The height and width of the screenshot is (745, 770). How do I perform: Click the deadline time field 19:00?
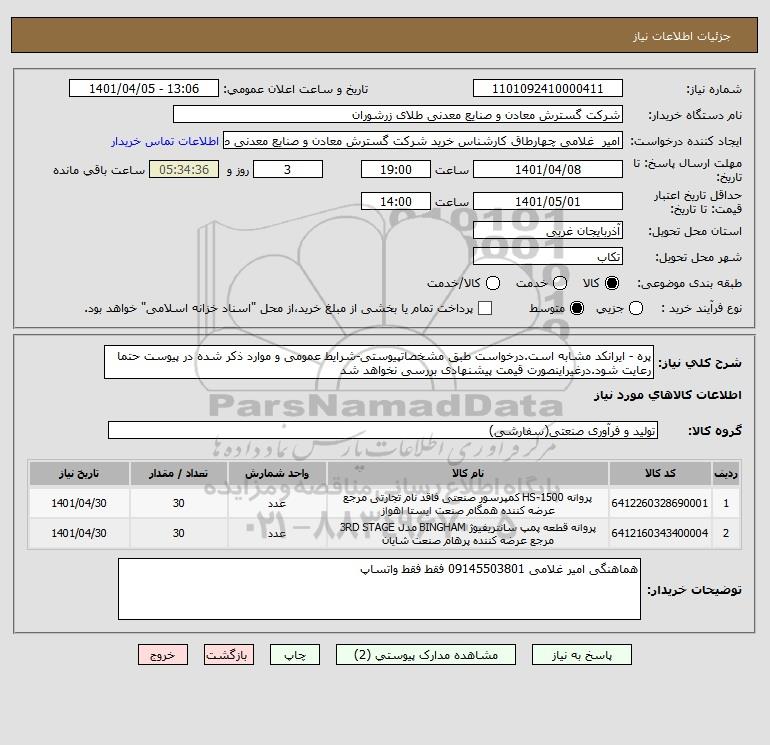(396, 169)
